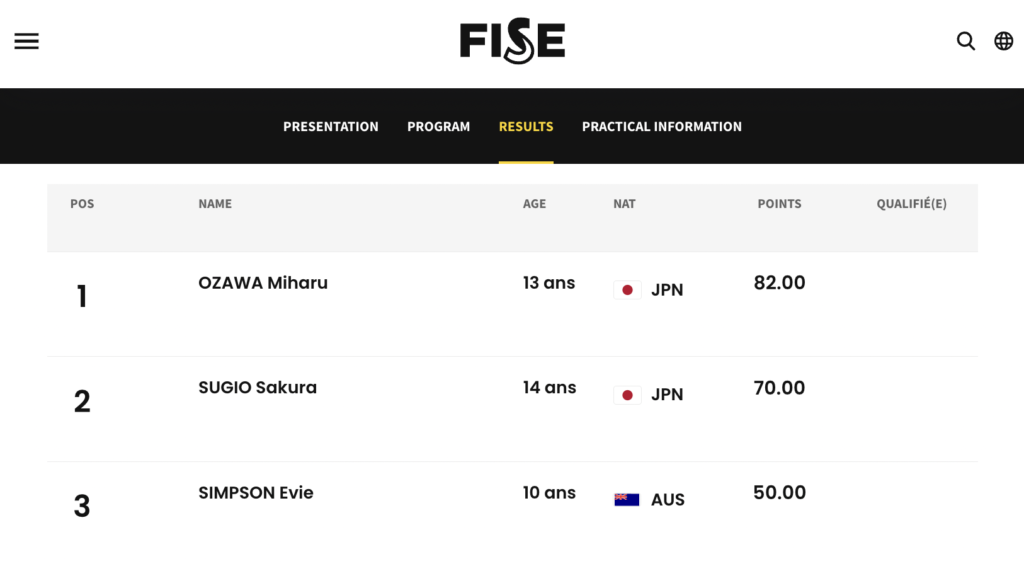Open the Program tab
The width and height of the screenshot is (1024, 566).
click(438, 127)
